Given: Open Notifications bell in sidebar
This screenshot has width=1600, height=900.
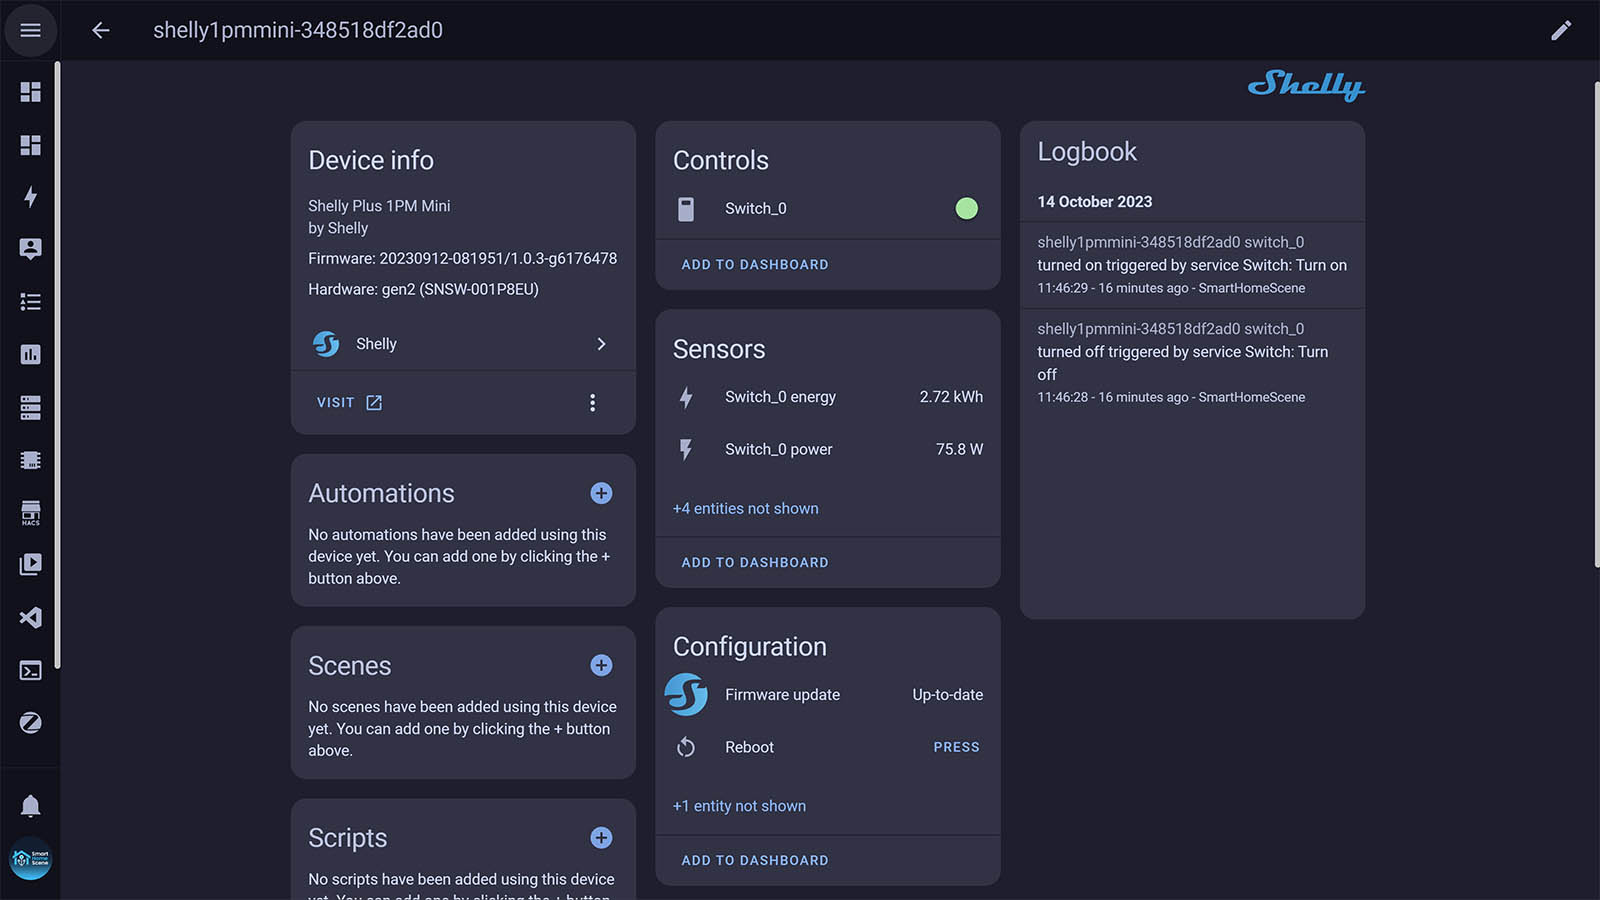Looking at the screenshot, I should 30,806.
